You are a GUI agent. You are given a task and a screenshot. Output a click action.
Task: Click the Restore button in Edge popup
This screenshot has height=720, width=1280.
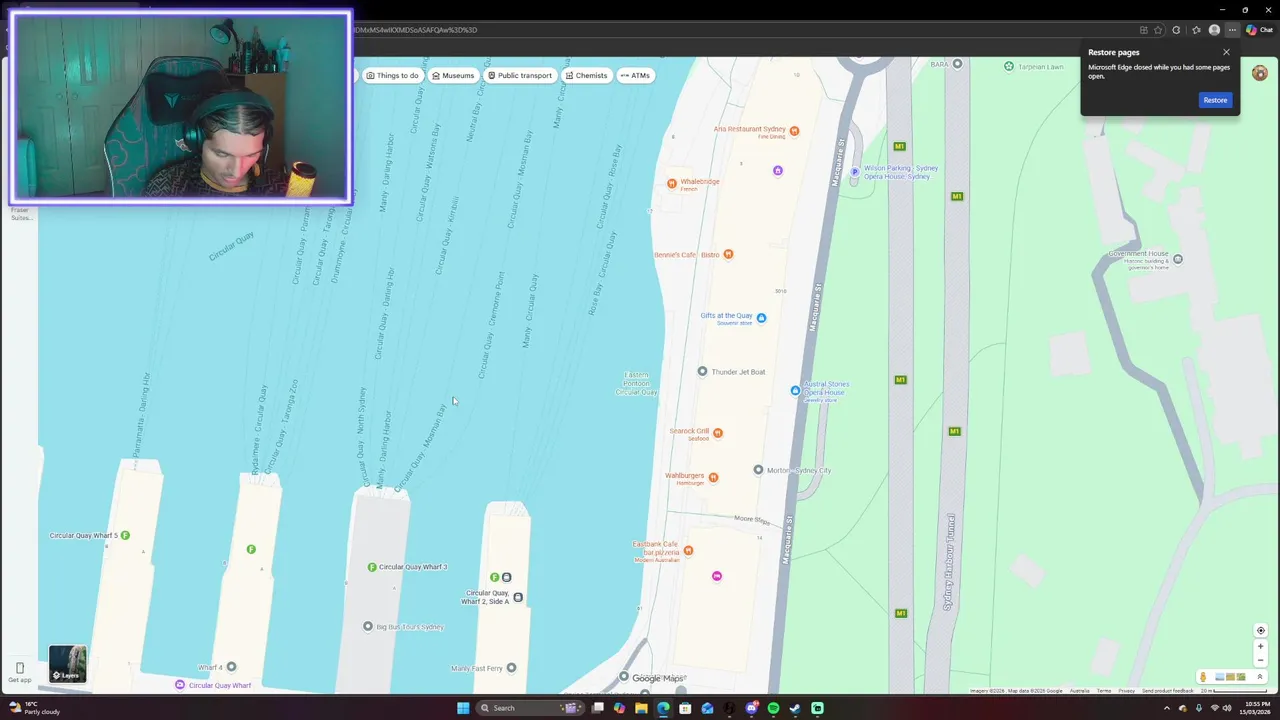[x=1215, y=100]
